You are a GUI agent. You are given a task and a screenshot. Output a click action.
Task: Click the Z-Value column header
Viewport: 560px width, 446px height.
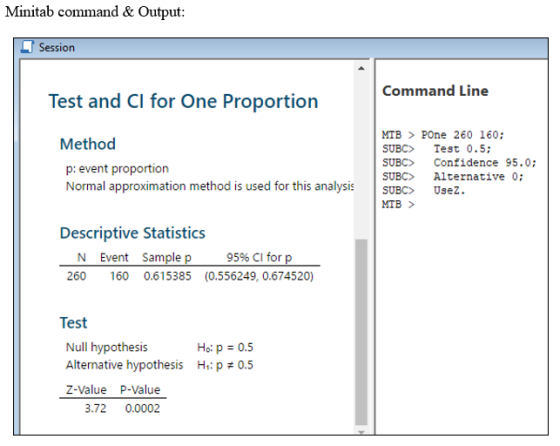pos(86,390)
